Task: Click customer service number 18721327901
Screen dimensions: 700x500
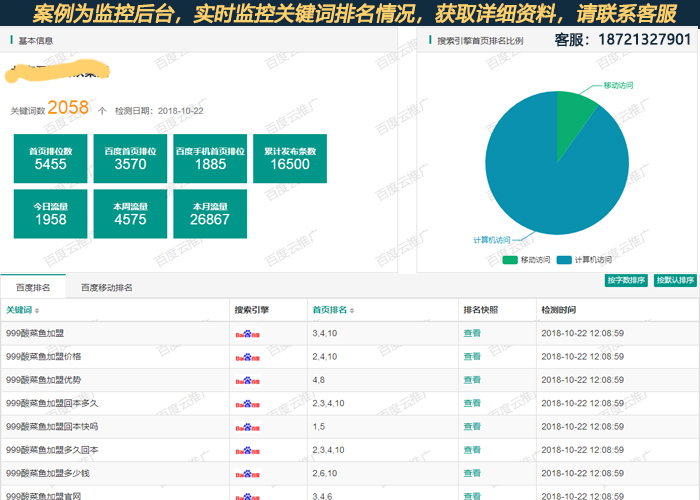Action: pos(644,39)
